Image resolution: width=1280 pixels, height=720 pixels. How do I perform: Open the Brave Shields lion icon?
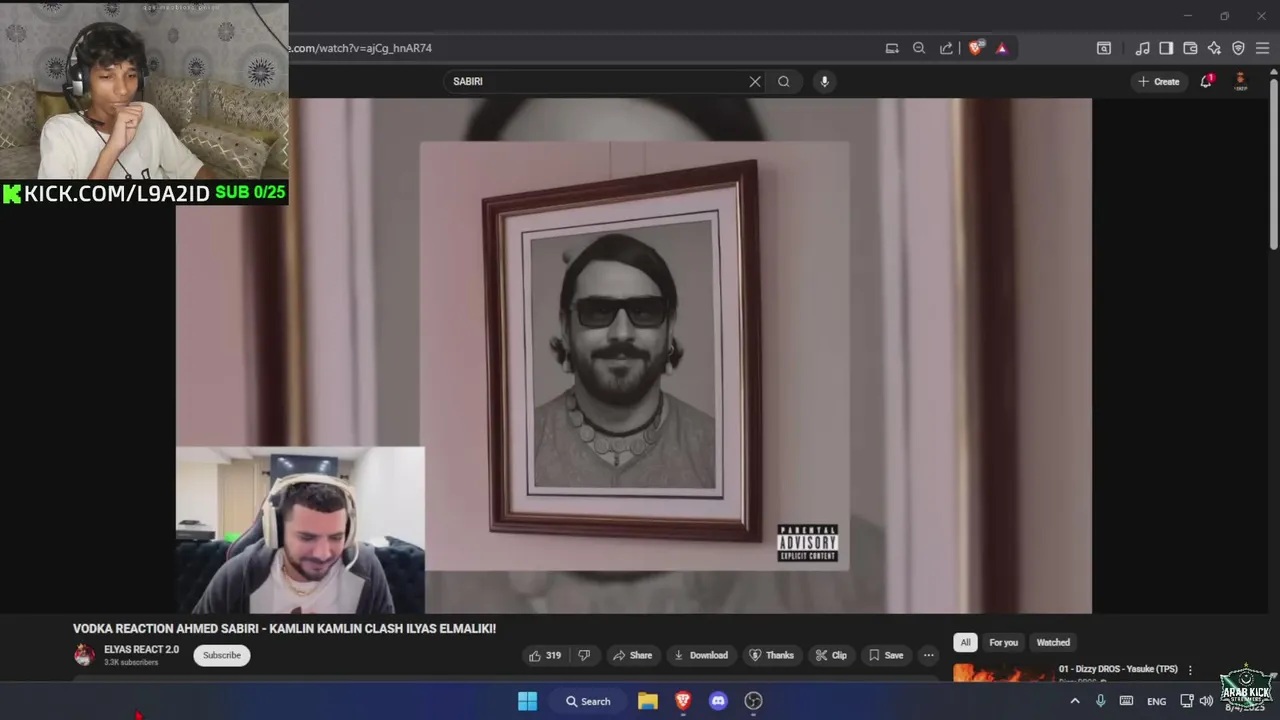coord(975,47)
